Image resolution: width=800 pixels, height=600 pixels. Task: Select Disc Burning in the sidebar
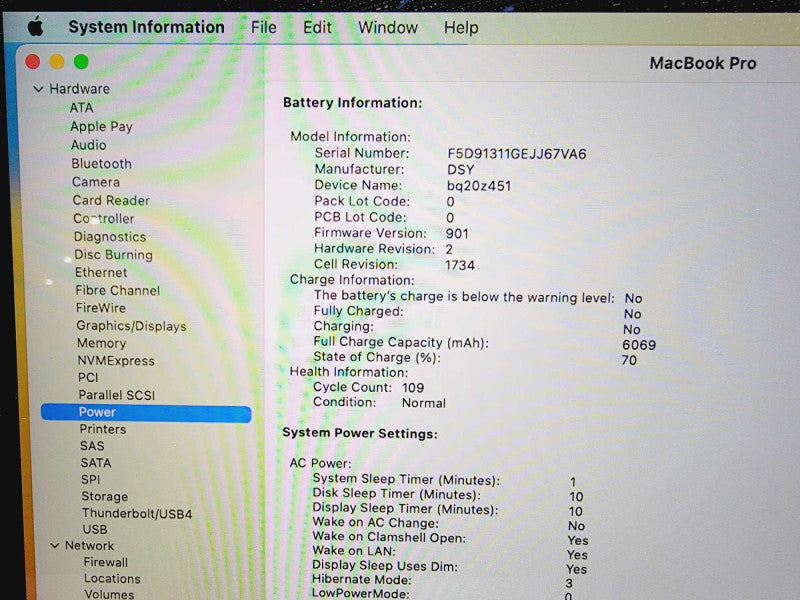pyautogui.click(x=113, y=255)
